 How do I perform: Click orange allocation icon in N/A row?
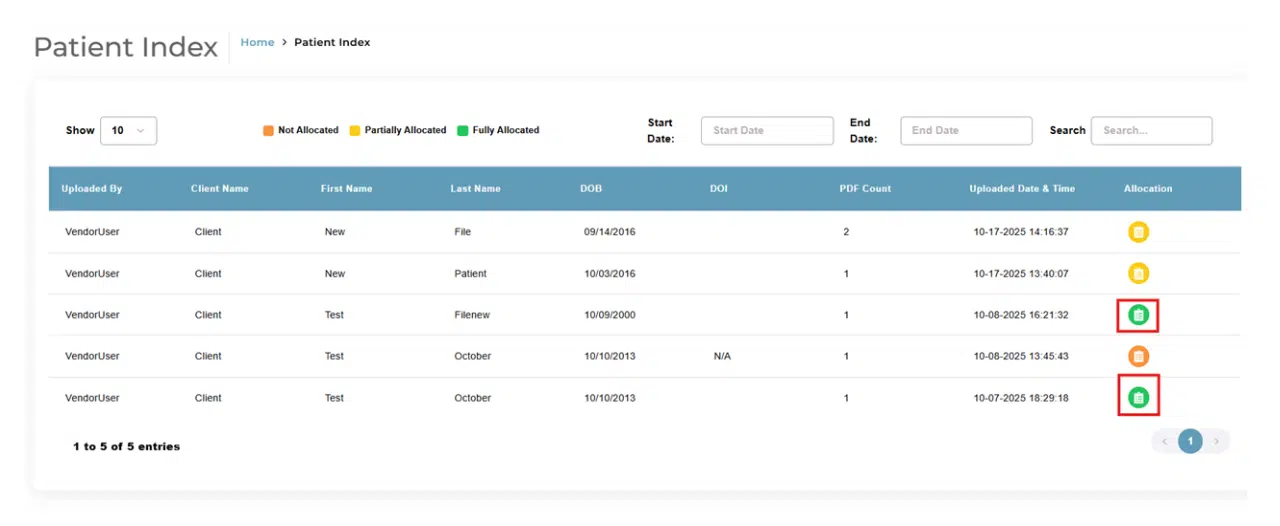point(1138,356)
